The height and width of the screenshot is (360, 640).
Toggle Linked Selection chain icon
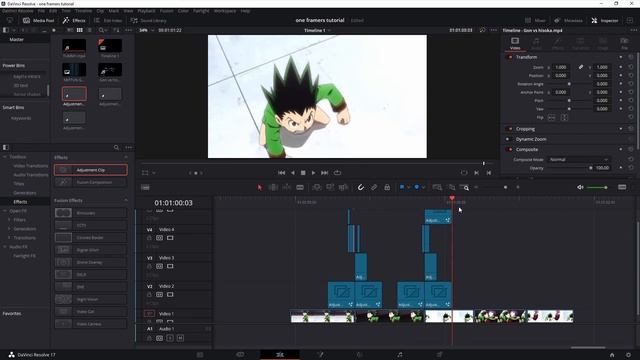click(374, 187)
